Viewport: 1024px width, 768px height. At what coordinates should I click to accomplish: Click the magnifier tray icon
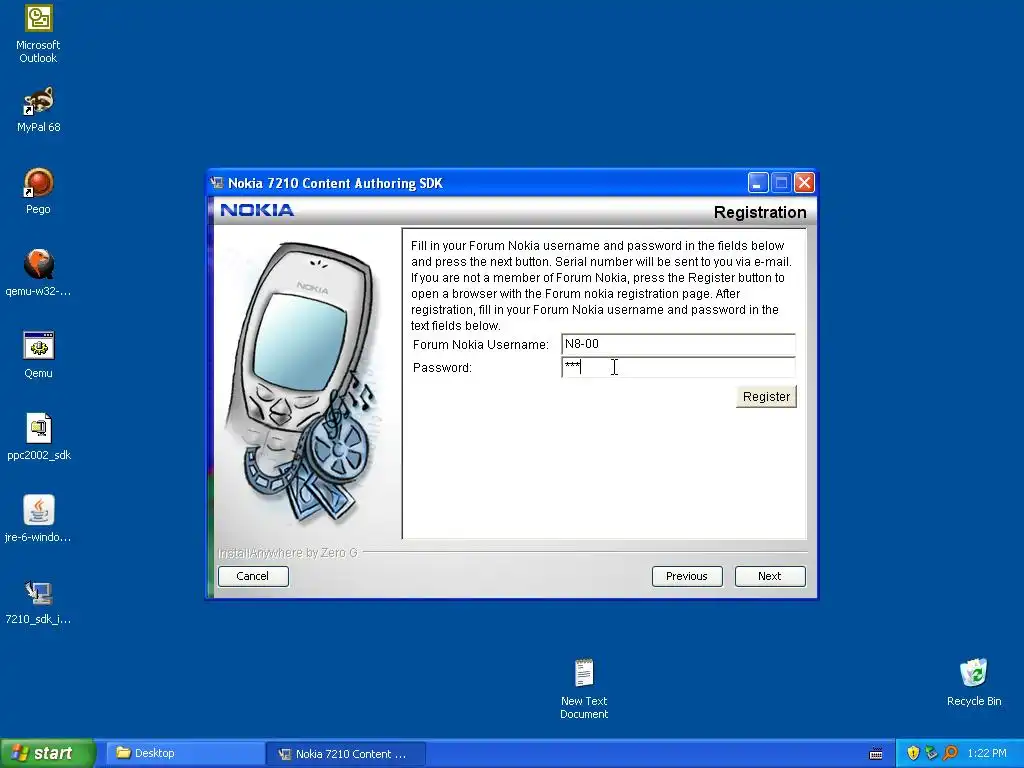[x=950, y=753]
